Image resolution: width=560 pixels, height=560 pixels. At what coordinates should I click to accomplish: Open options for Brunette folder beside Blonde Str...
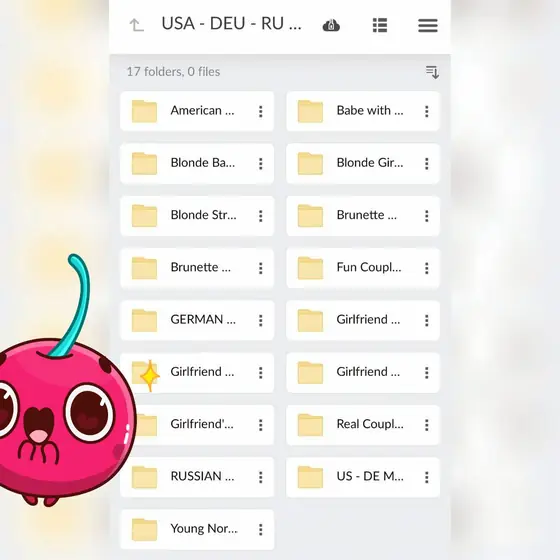click(426, 216)
